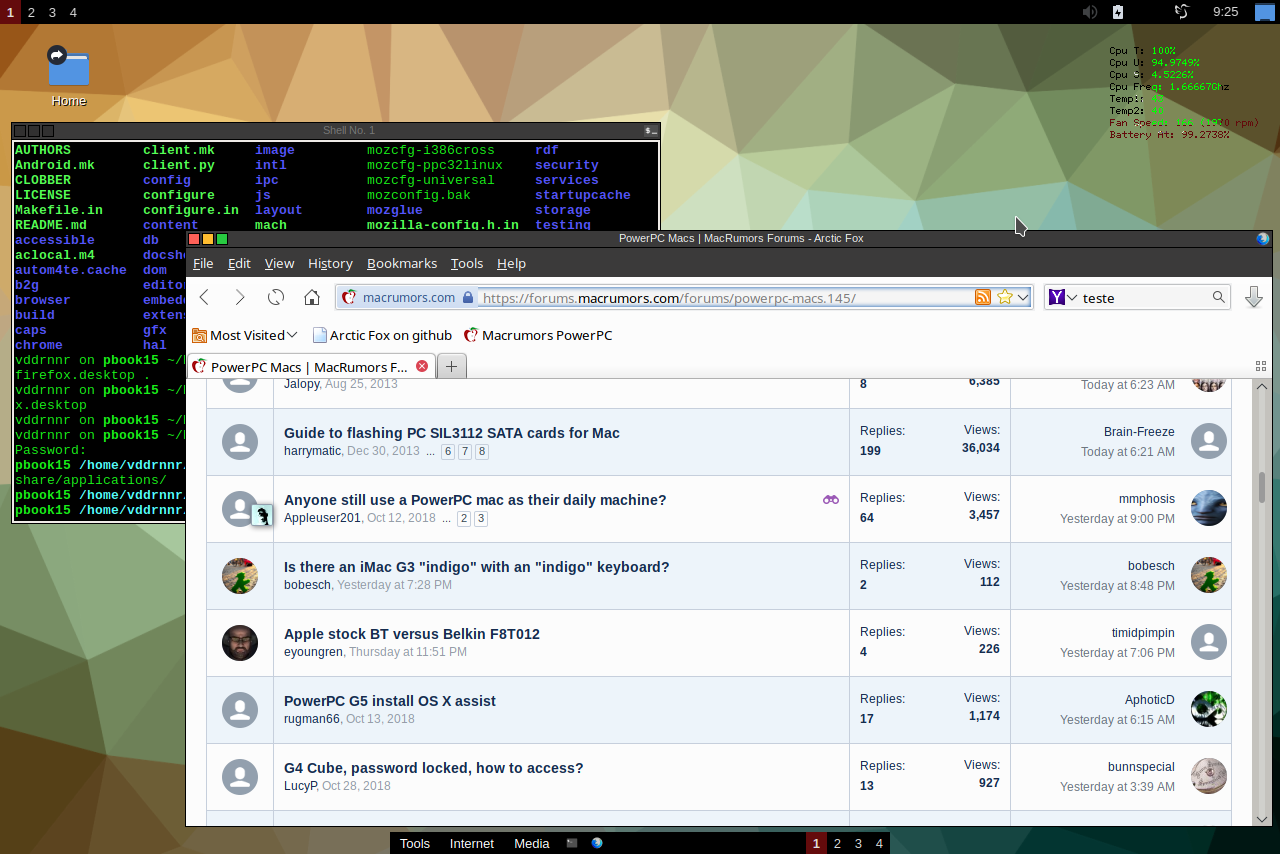Open mmphosis's avatar on the right
The image size is (1280, 854).
[x=1209, y=508]
